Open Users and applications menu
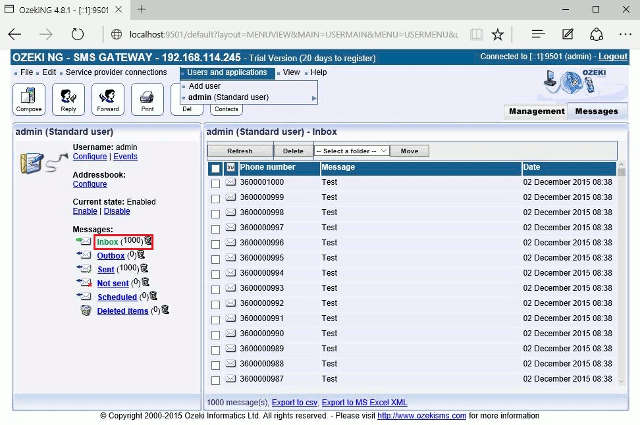The height and width of the screenshot is (425, 640). click(x=227, y=73)
